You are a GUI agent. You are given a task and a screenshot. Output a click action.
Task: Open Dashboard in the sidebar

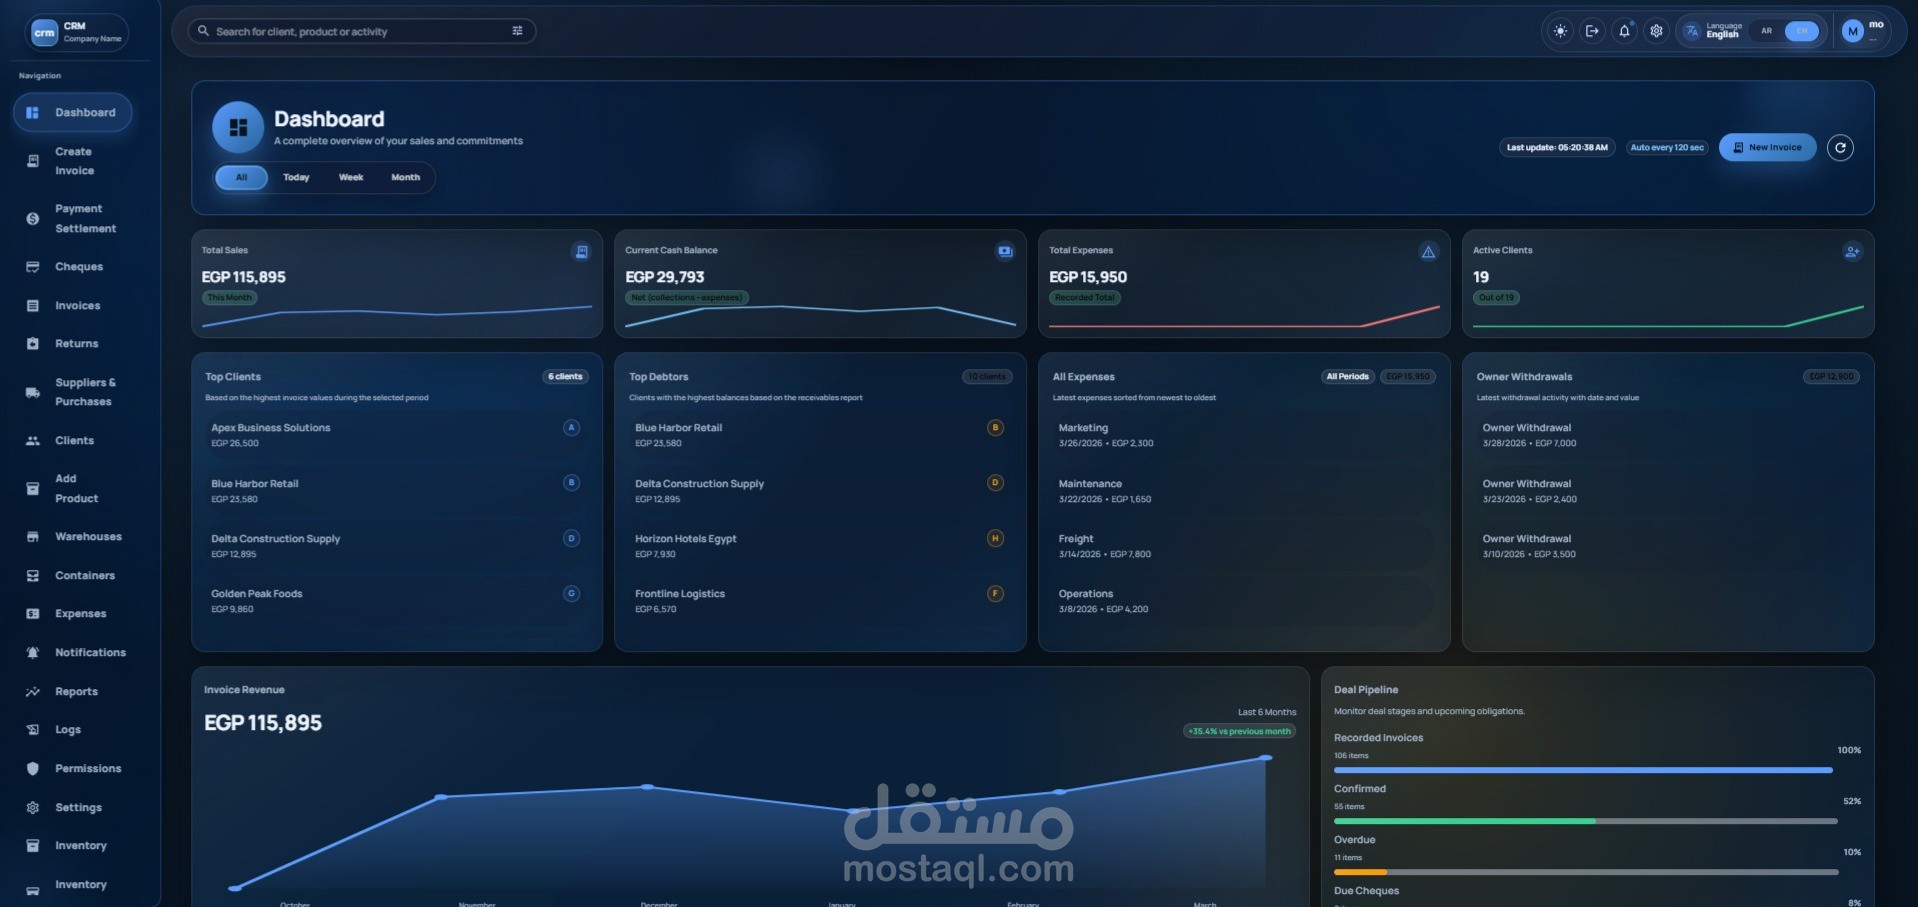(73, 113)
